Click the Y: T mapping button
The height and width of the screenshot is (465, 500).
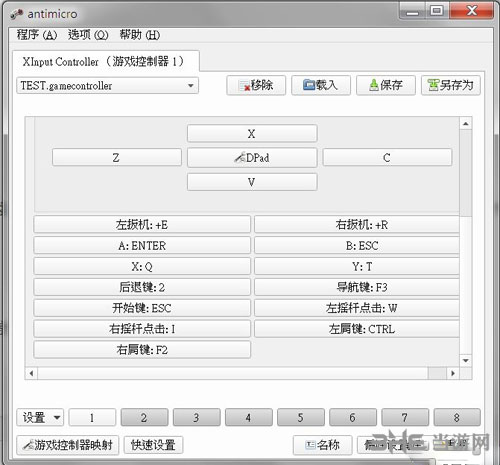[357, 266]
